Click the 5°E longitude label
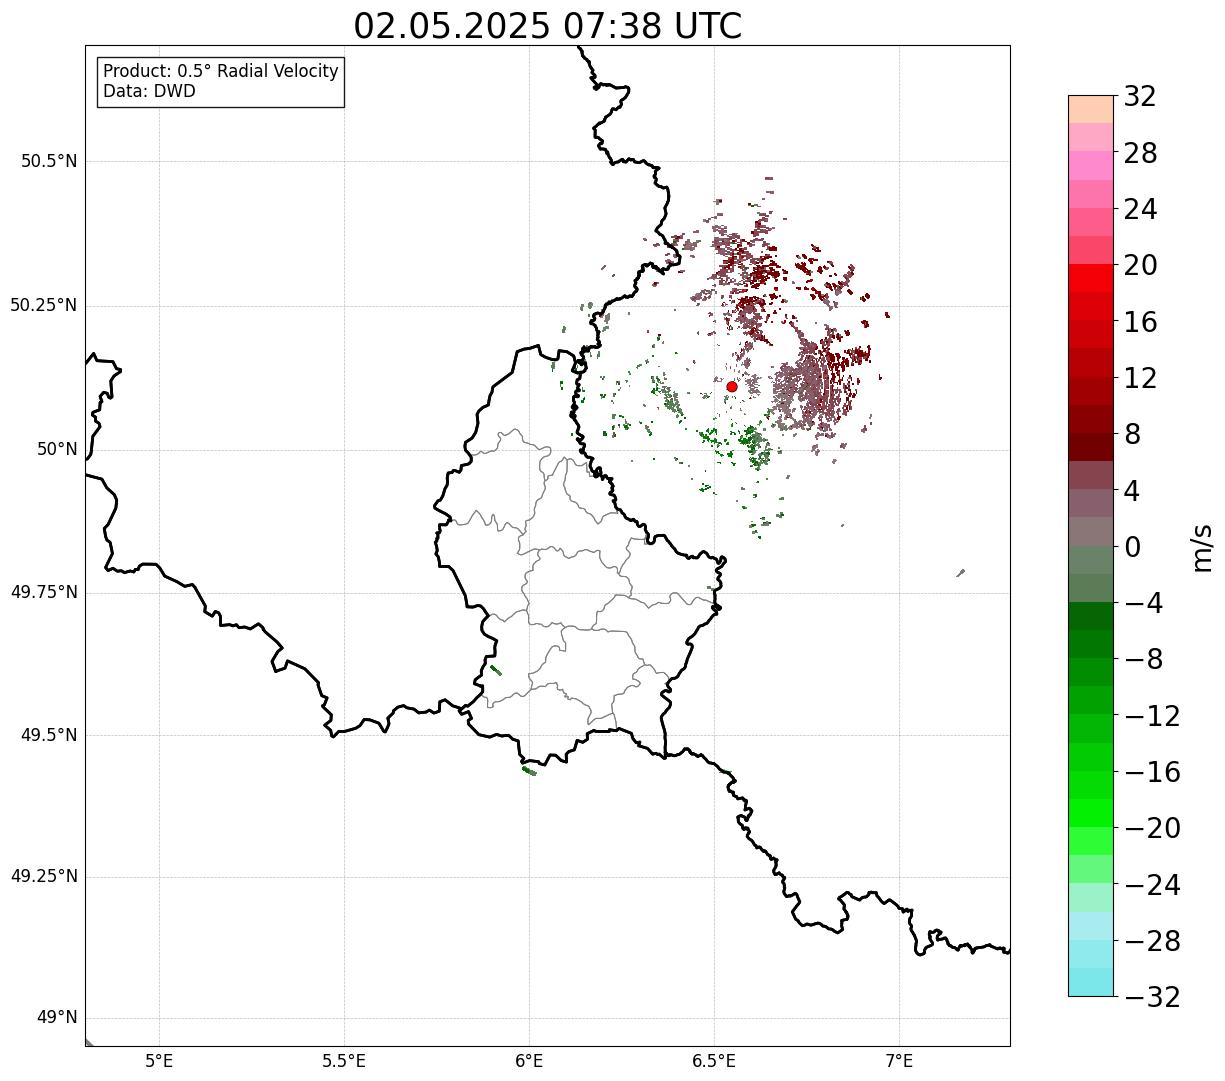1225x1081 pixels. pyautogui.click(x=159, y=1061)
